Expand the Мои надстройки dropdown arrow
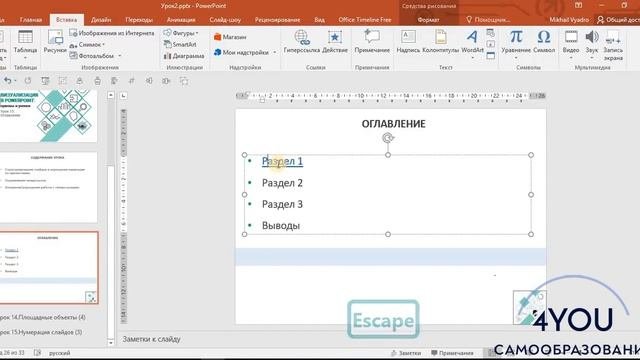 [275, 52]
